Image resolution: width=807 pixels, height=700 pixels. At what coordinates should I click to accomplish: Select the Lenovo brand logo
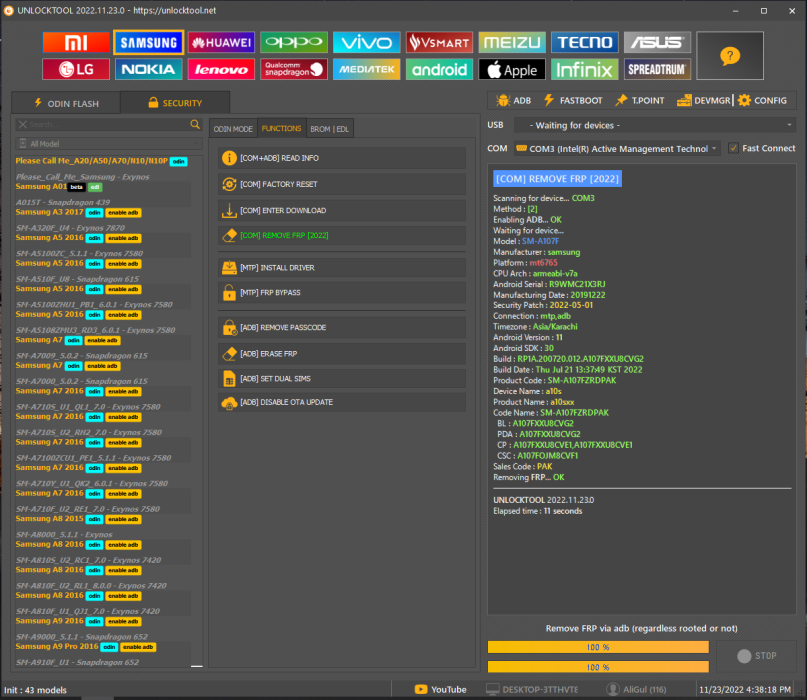coord(221,69)
